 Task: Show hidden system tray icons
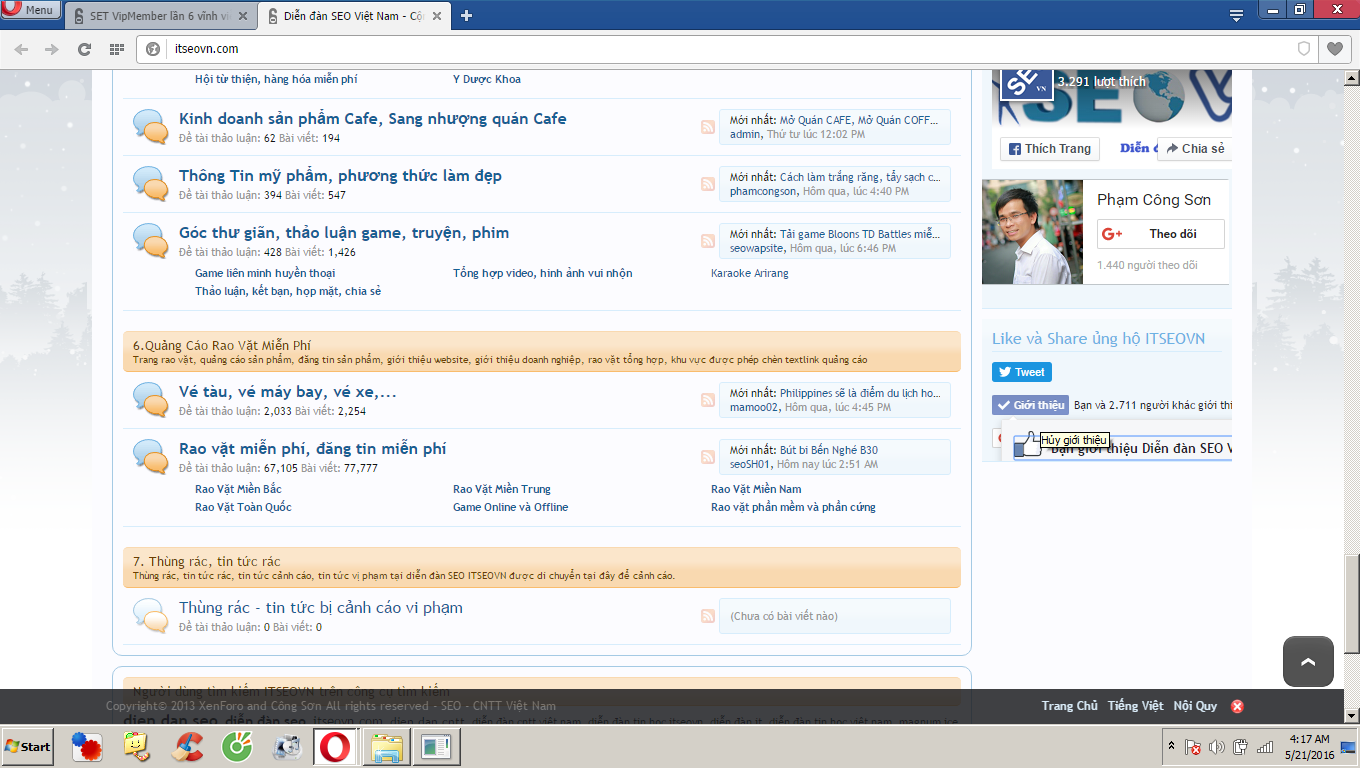click(1171, 746)
